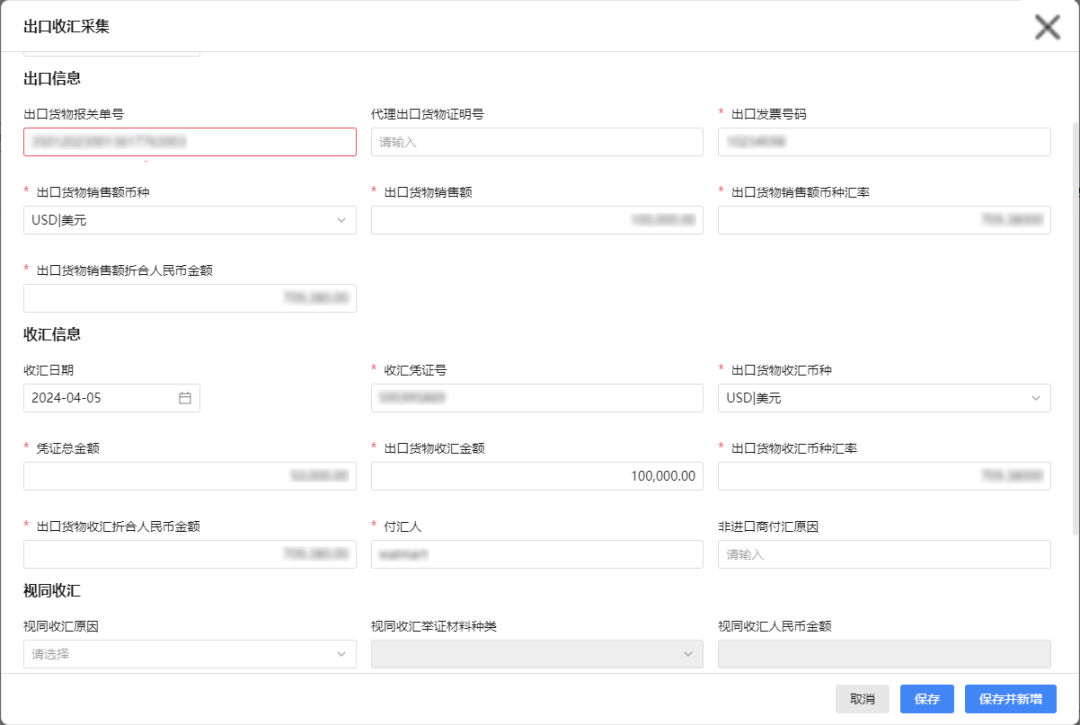Click 出口收汇采集 dialog title
The width and height of the screenshot is (1080, 725).
click(67, 27)
